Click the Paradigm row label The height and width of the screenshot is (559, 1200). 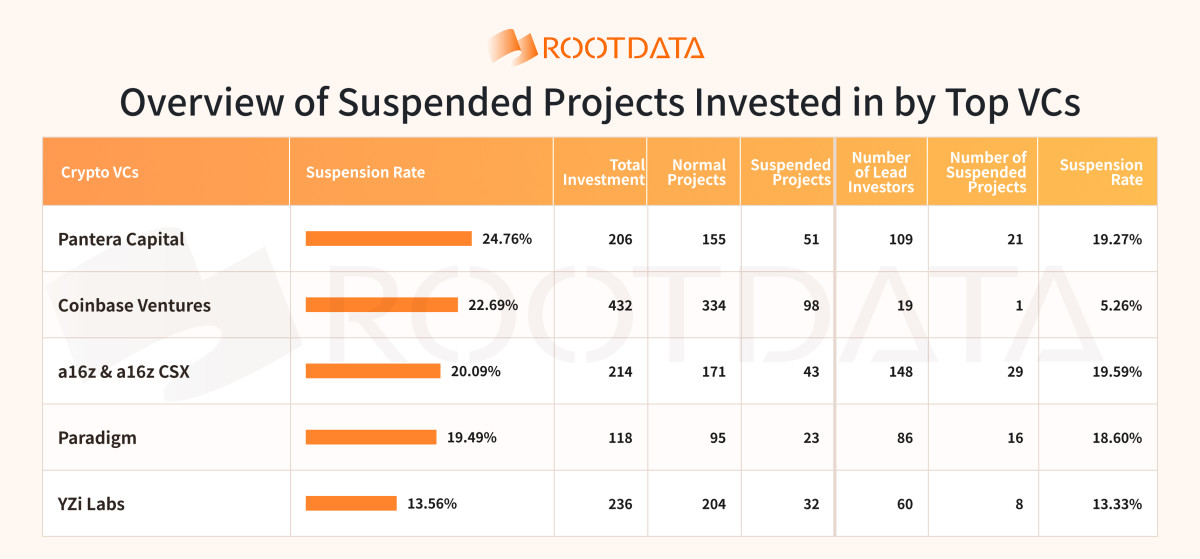(97, 437)
